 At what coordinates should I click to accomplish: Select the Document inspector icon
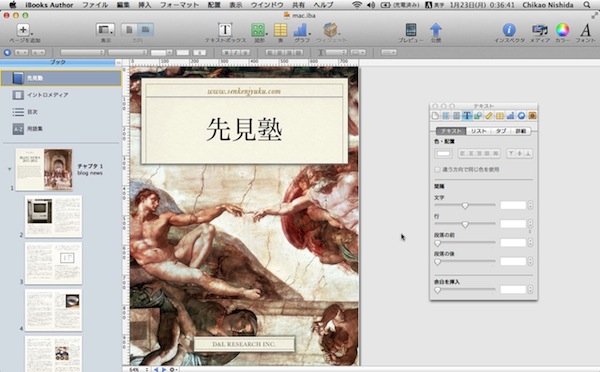pos(435,116)
